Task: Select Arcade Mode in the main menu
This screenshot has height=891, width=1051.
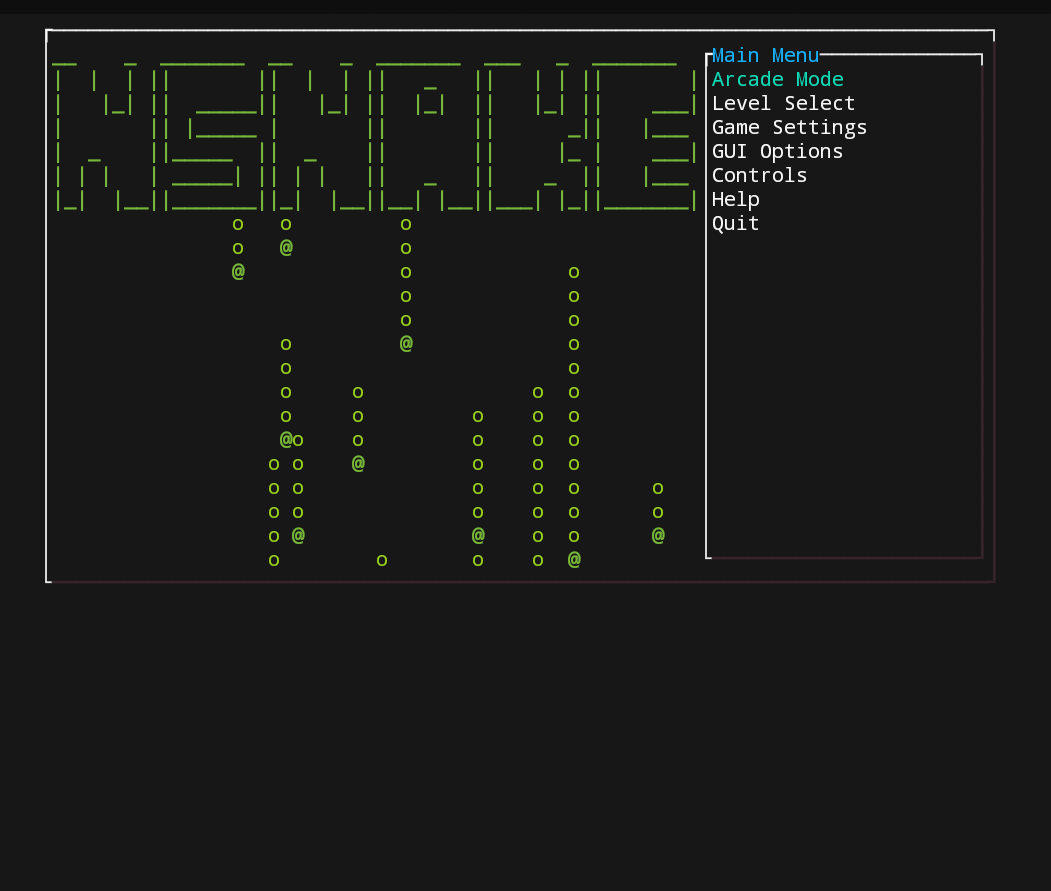Action: [x=777, y=79]
